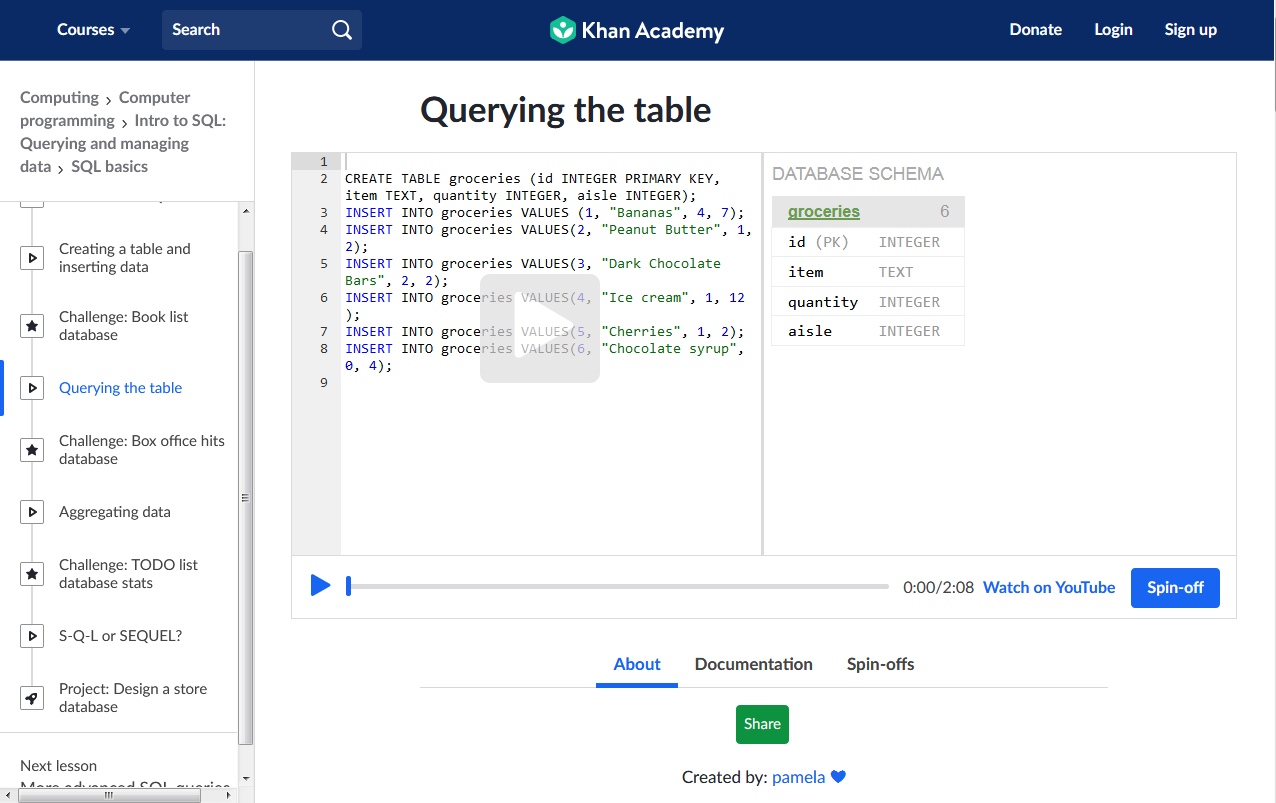Open Challenge: TODO list database stats

pyautogui.click(x=128, y=574)
